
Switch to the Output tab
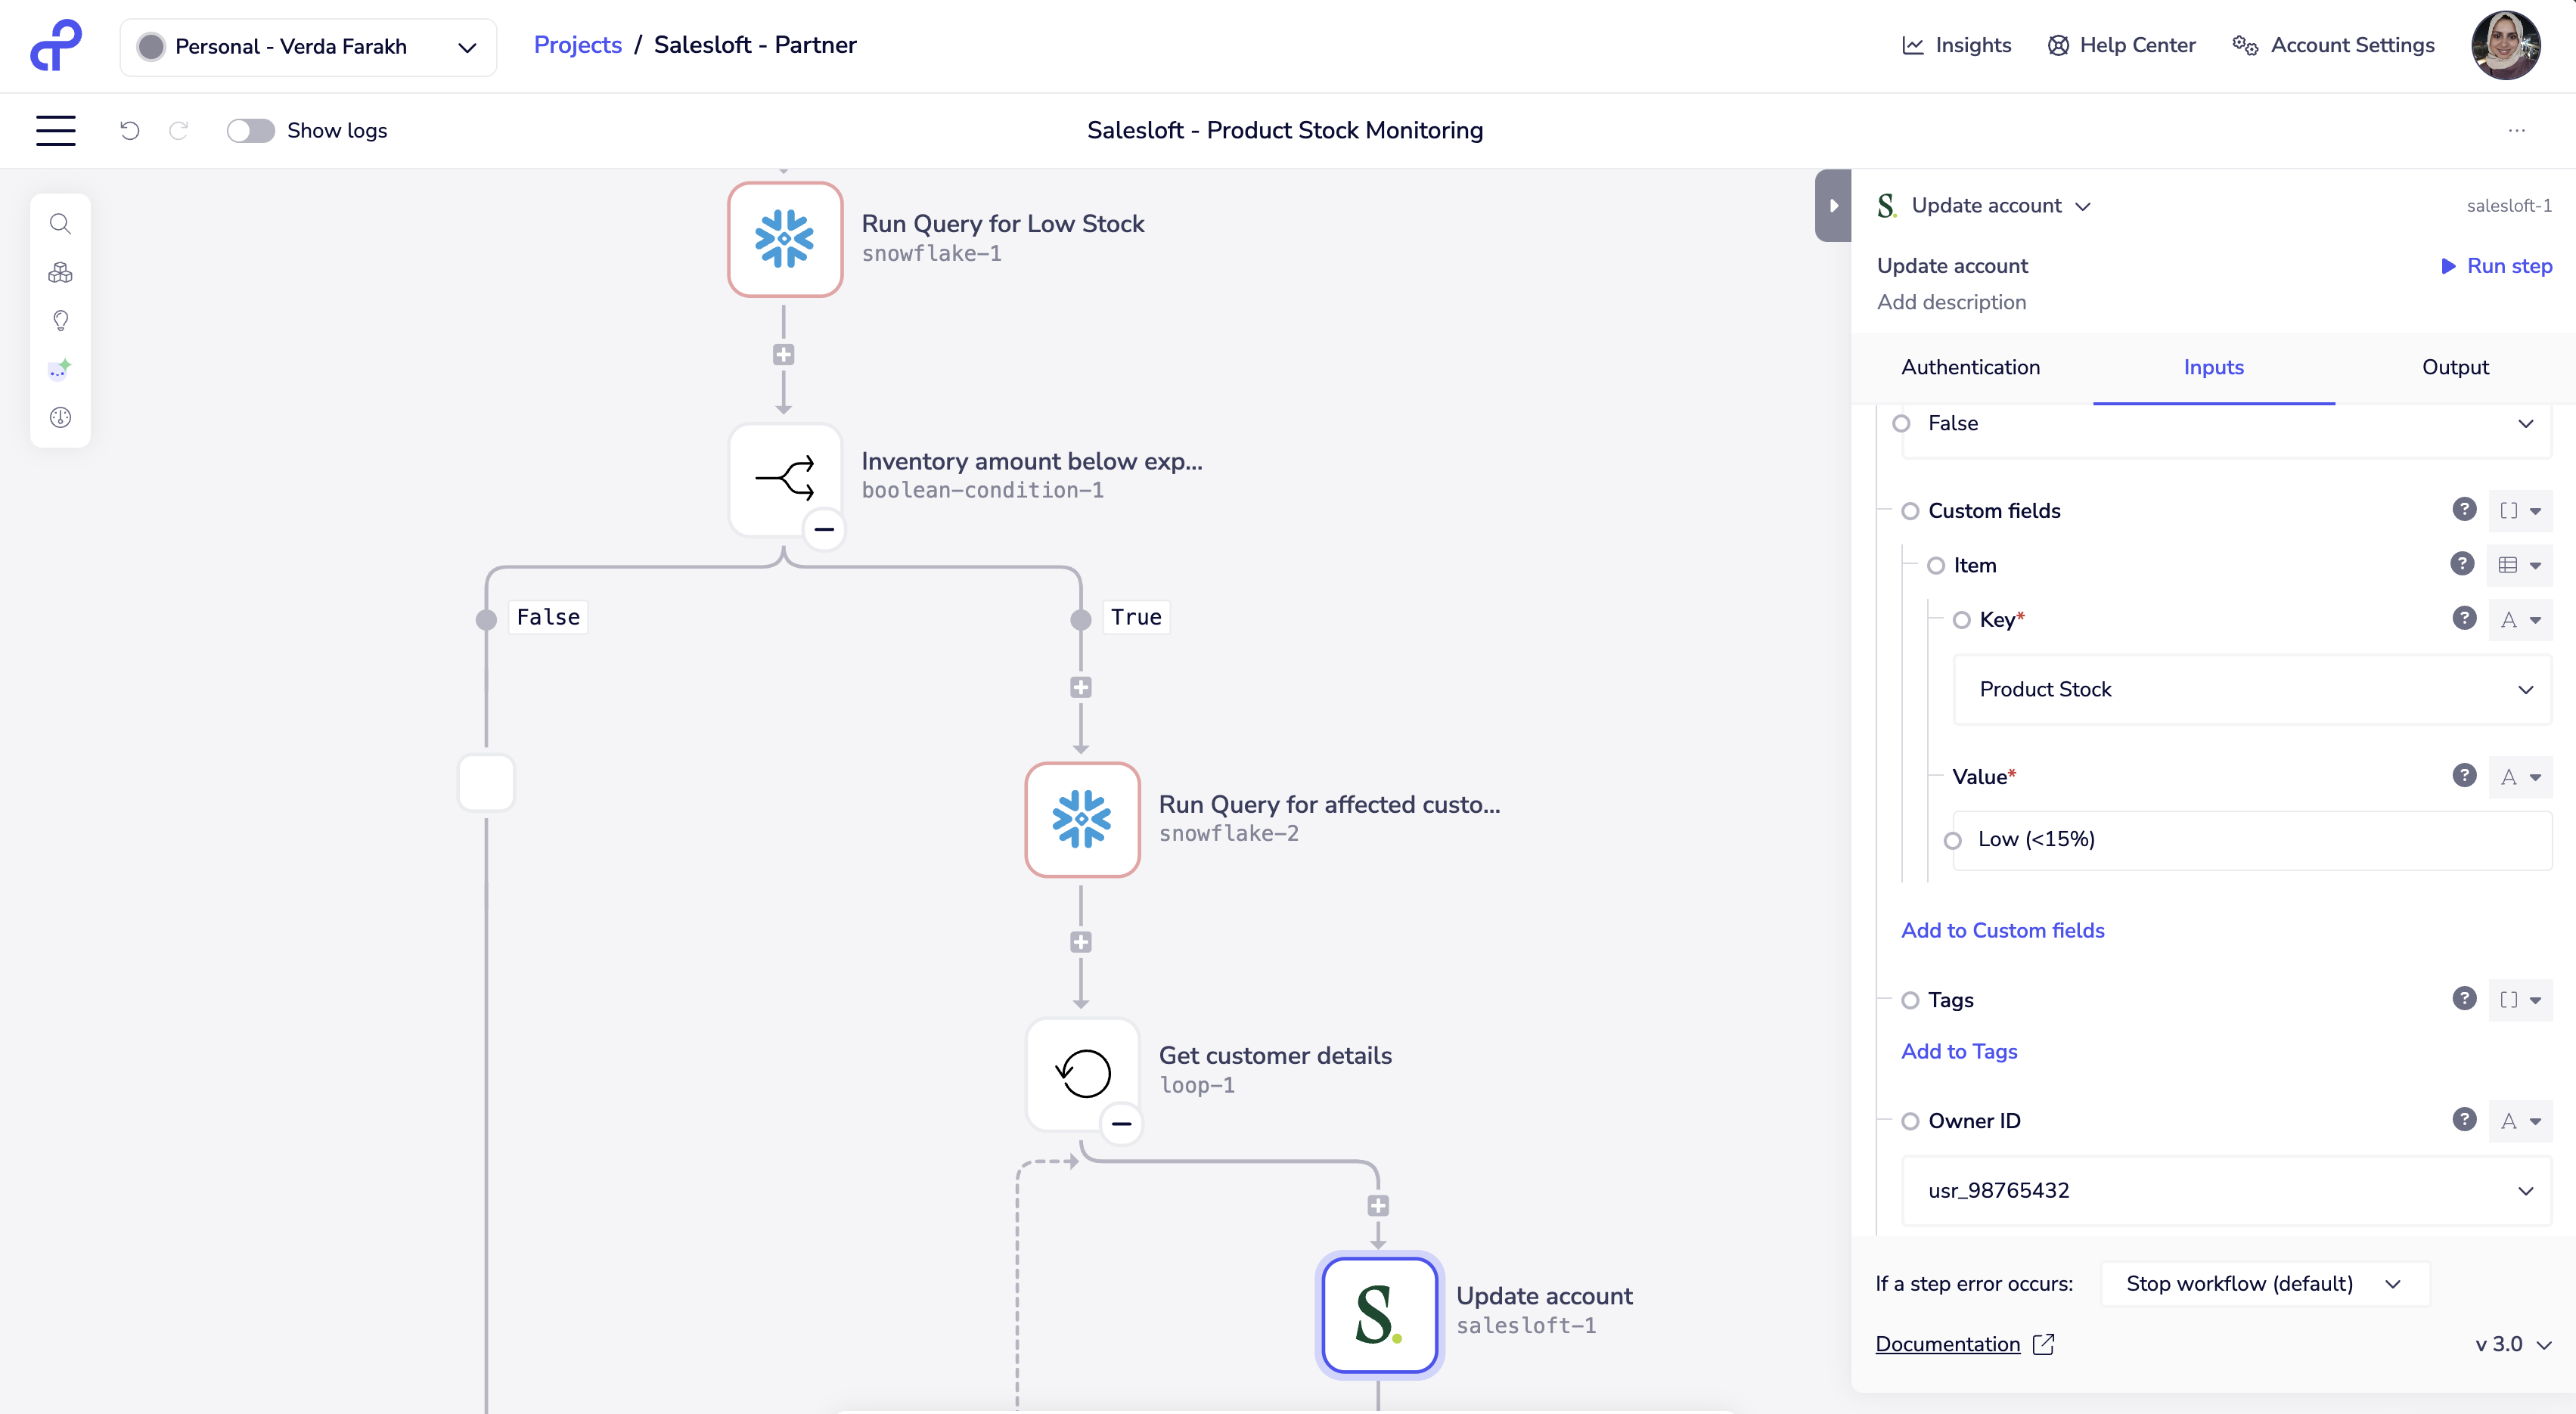click(2455, 367)
